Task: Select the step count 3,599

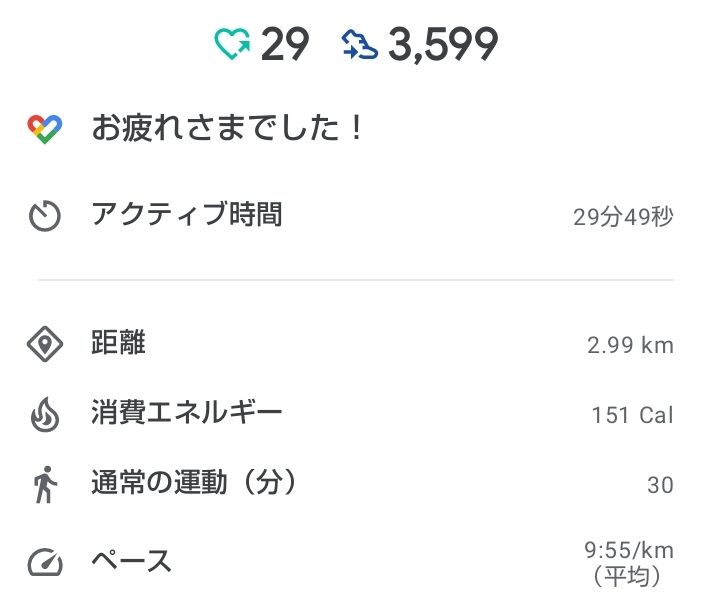Action: 442,45
